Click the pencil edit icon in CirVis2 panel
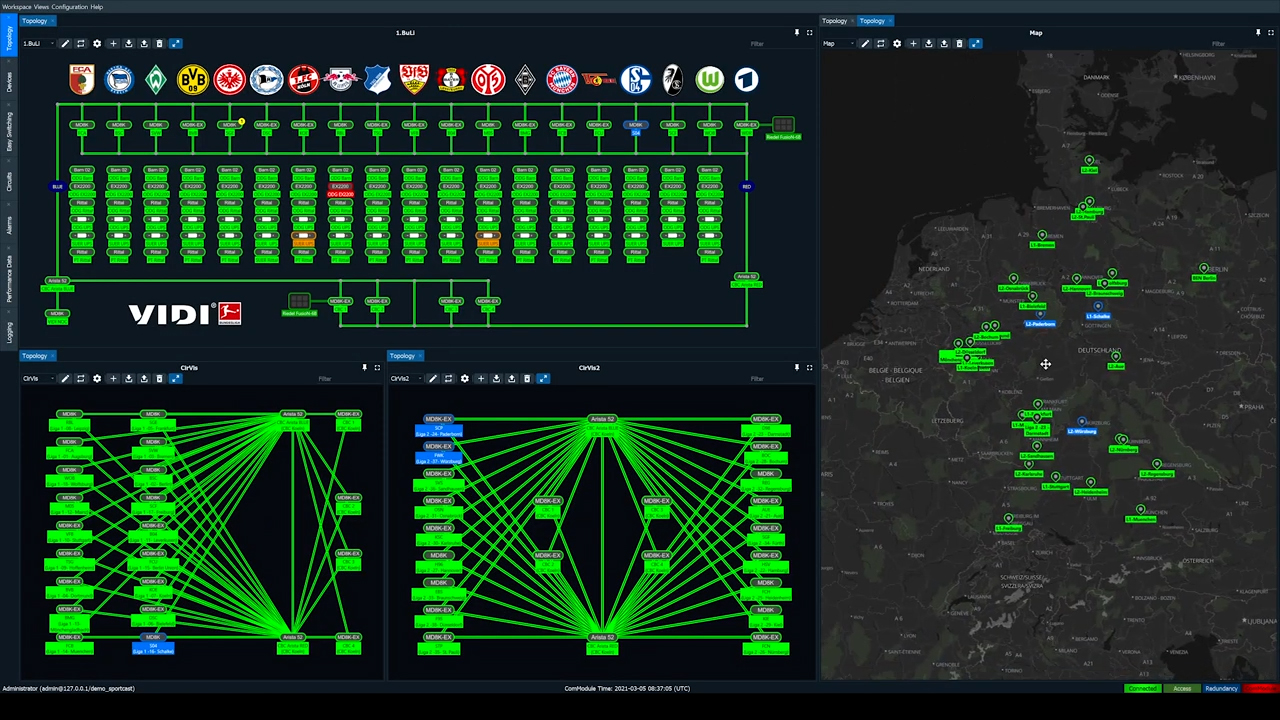Viewport: 1280px width, 720px height. 433,379
